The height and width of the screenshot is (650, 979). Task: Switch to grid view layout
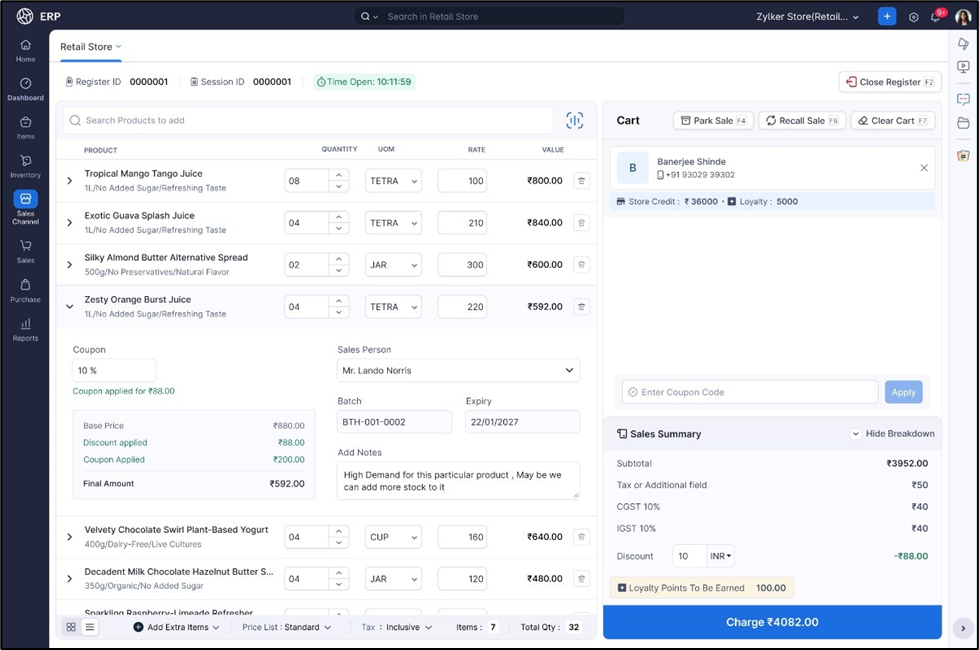[x=71, y=627]
